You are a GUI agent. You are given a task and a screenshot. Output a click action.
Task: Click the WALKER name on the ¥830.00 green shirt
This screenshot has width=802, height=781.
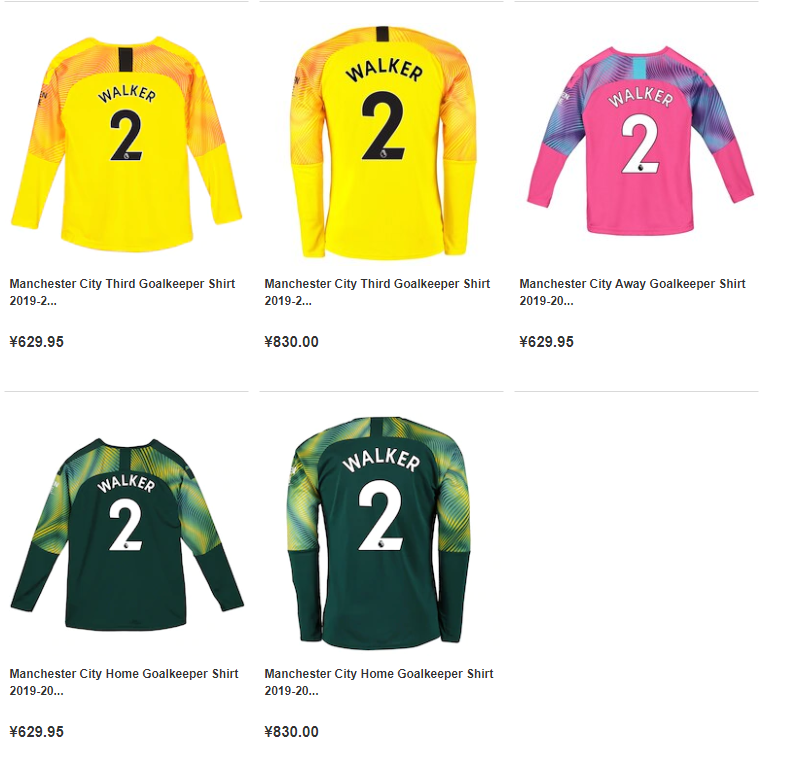[382, 460]
